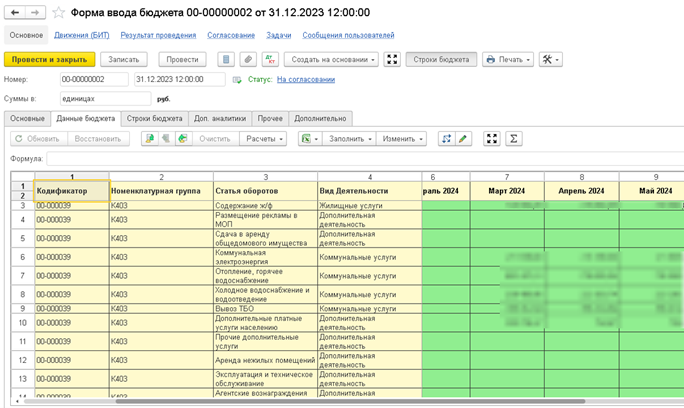
Task: Toggle the Строки бюджета button
Action: point(441,59)
